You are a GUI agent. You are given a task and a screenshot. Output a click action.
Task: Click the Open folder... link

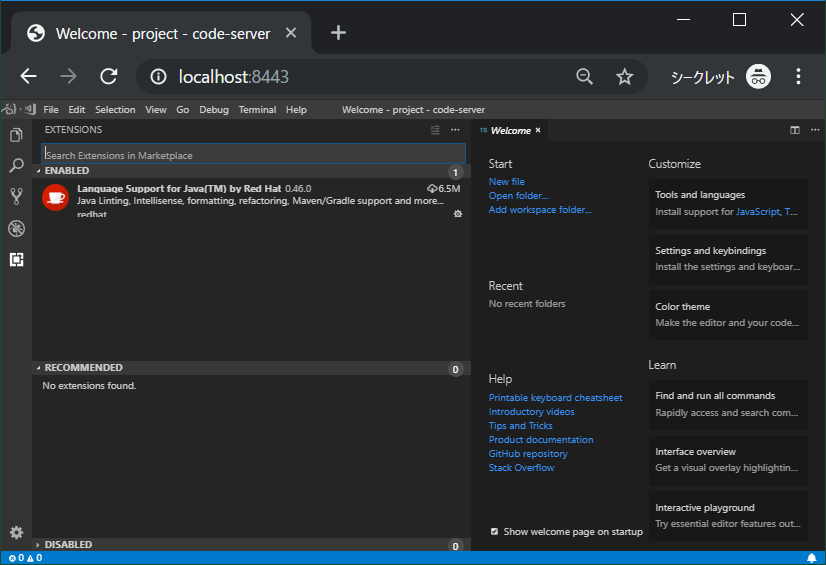click(518, 195)
